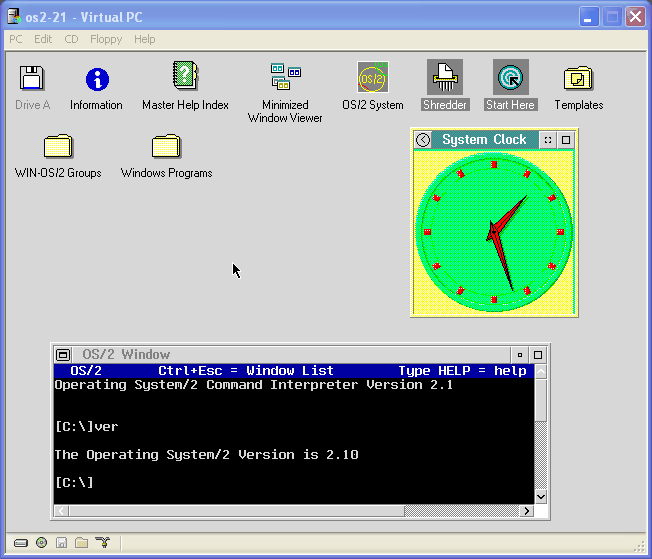Screen dimensions: 652x559
Task: Select the Shredder icon
Action: [445, 77]
